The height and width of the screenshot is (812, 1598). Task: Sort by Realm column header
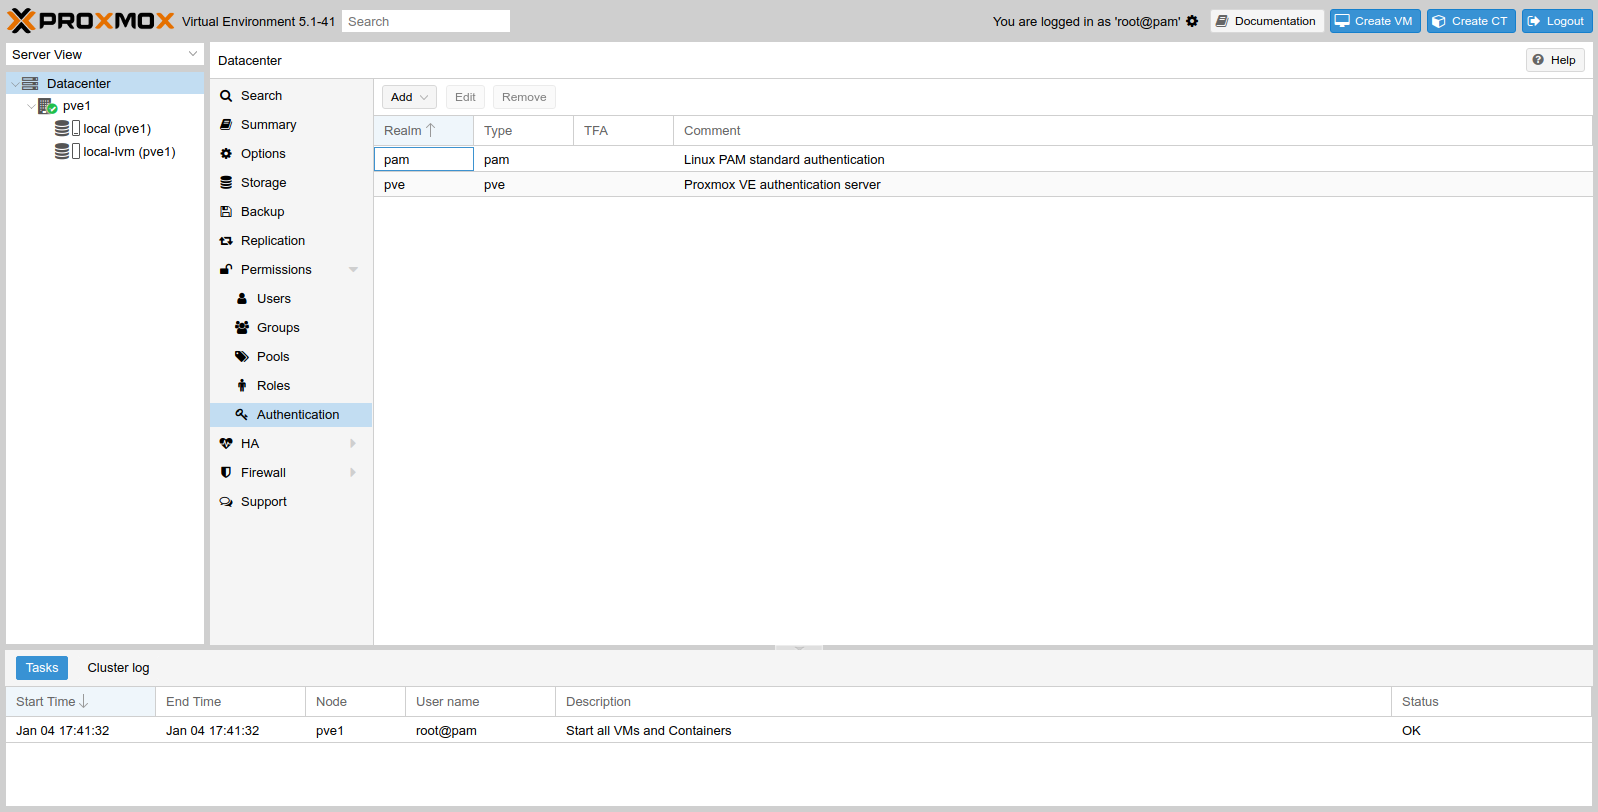tap(423, 131)
